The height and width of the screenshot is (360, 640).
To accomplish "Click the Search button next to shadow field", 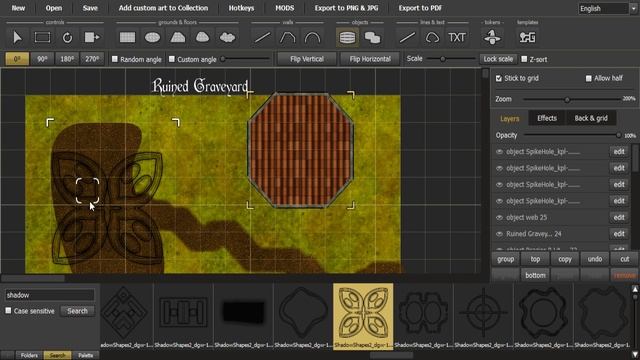I will click(77, 311).
